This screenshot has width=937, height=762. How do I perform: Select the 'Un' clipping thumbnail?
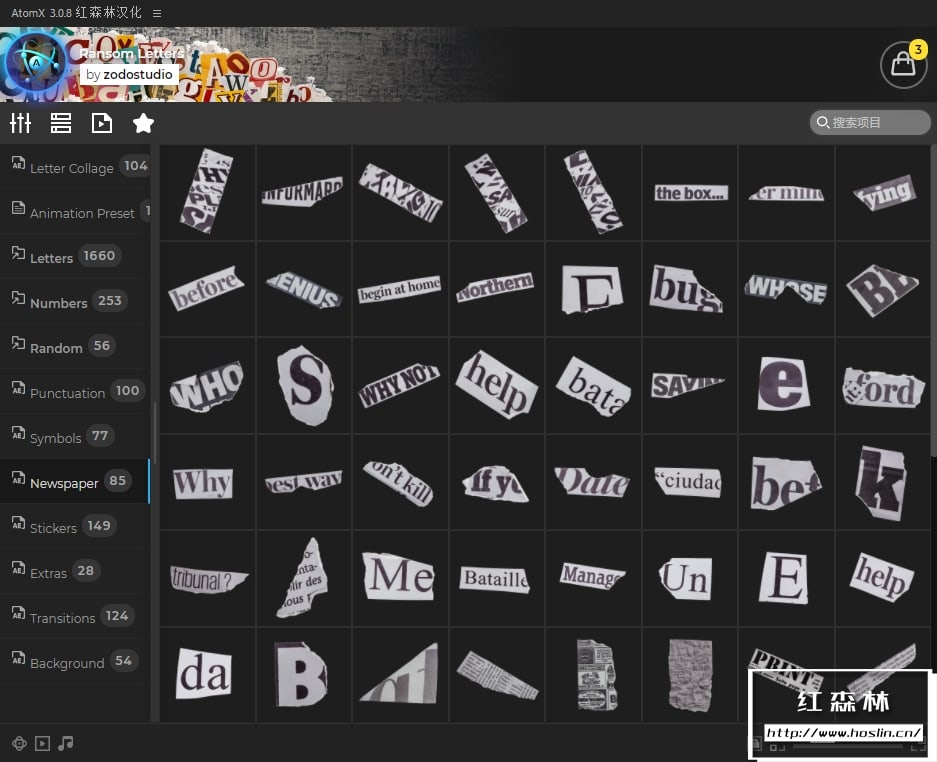click(690, 579)
